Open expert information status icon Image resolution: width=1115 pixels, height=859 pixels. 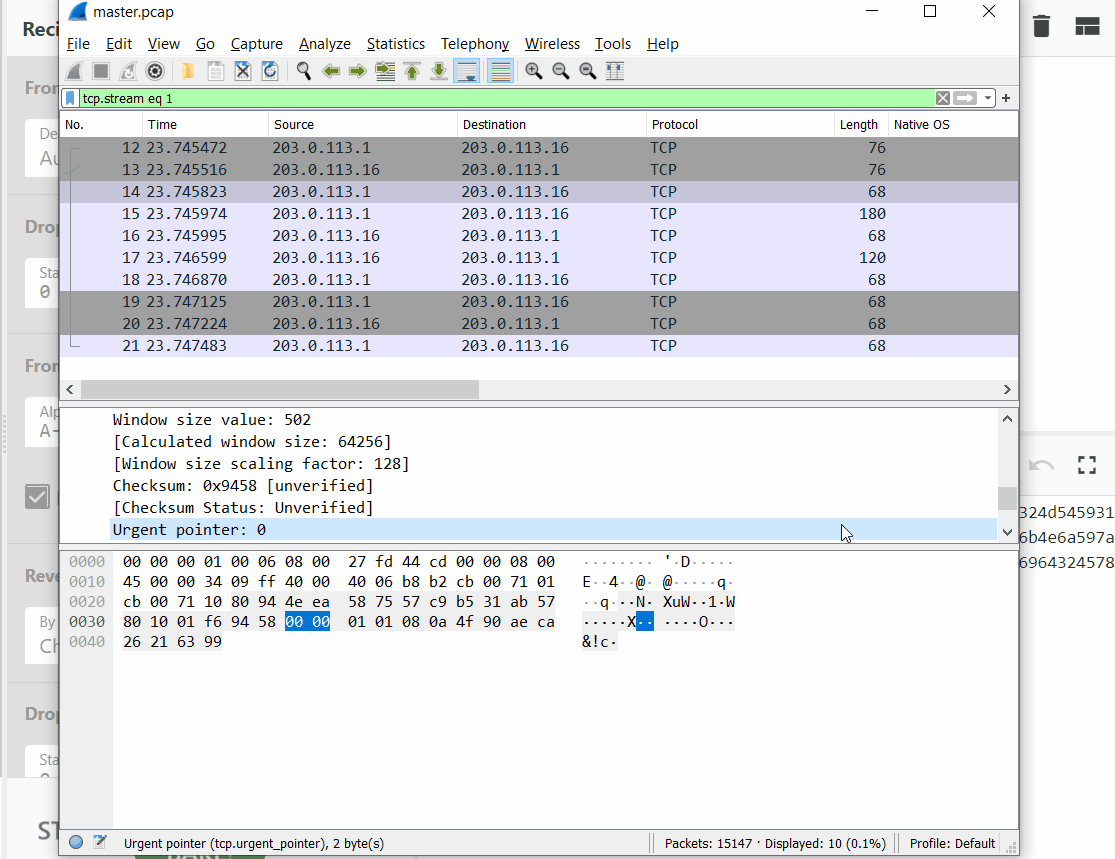pos(76,843)
